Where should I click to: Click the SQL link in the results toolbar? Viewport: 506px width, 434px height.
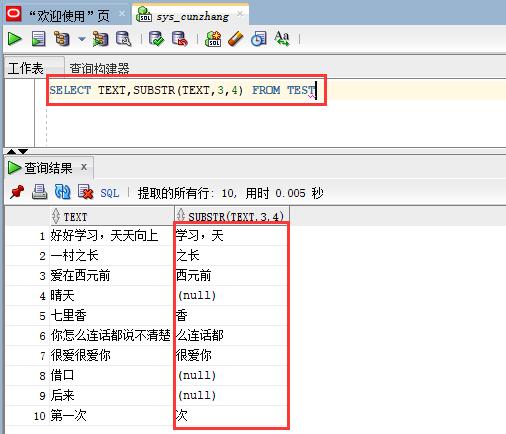[x=110, y=193]
